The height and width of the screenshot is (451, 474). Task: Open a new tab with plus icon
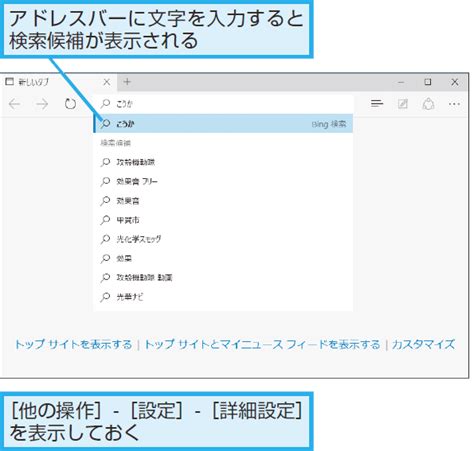click(127, 82)
